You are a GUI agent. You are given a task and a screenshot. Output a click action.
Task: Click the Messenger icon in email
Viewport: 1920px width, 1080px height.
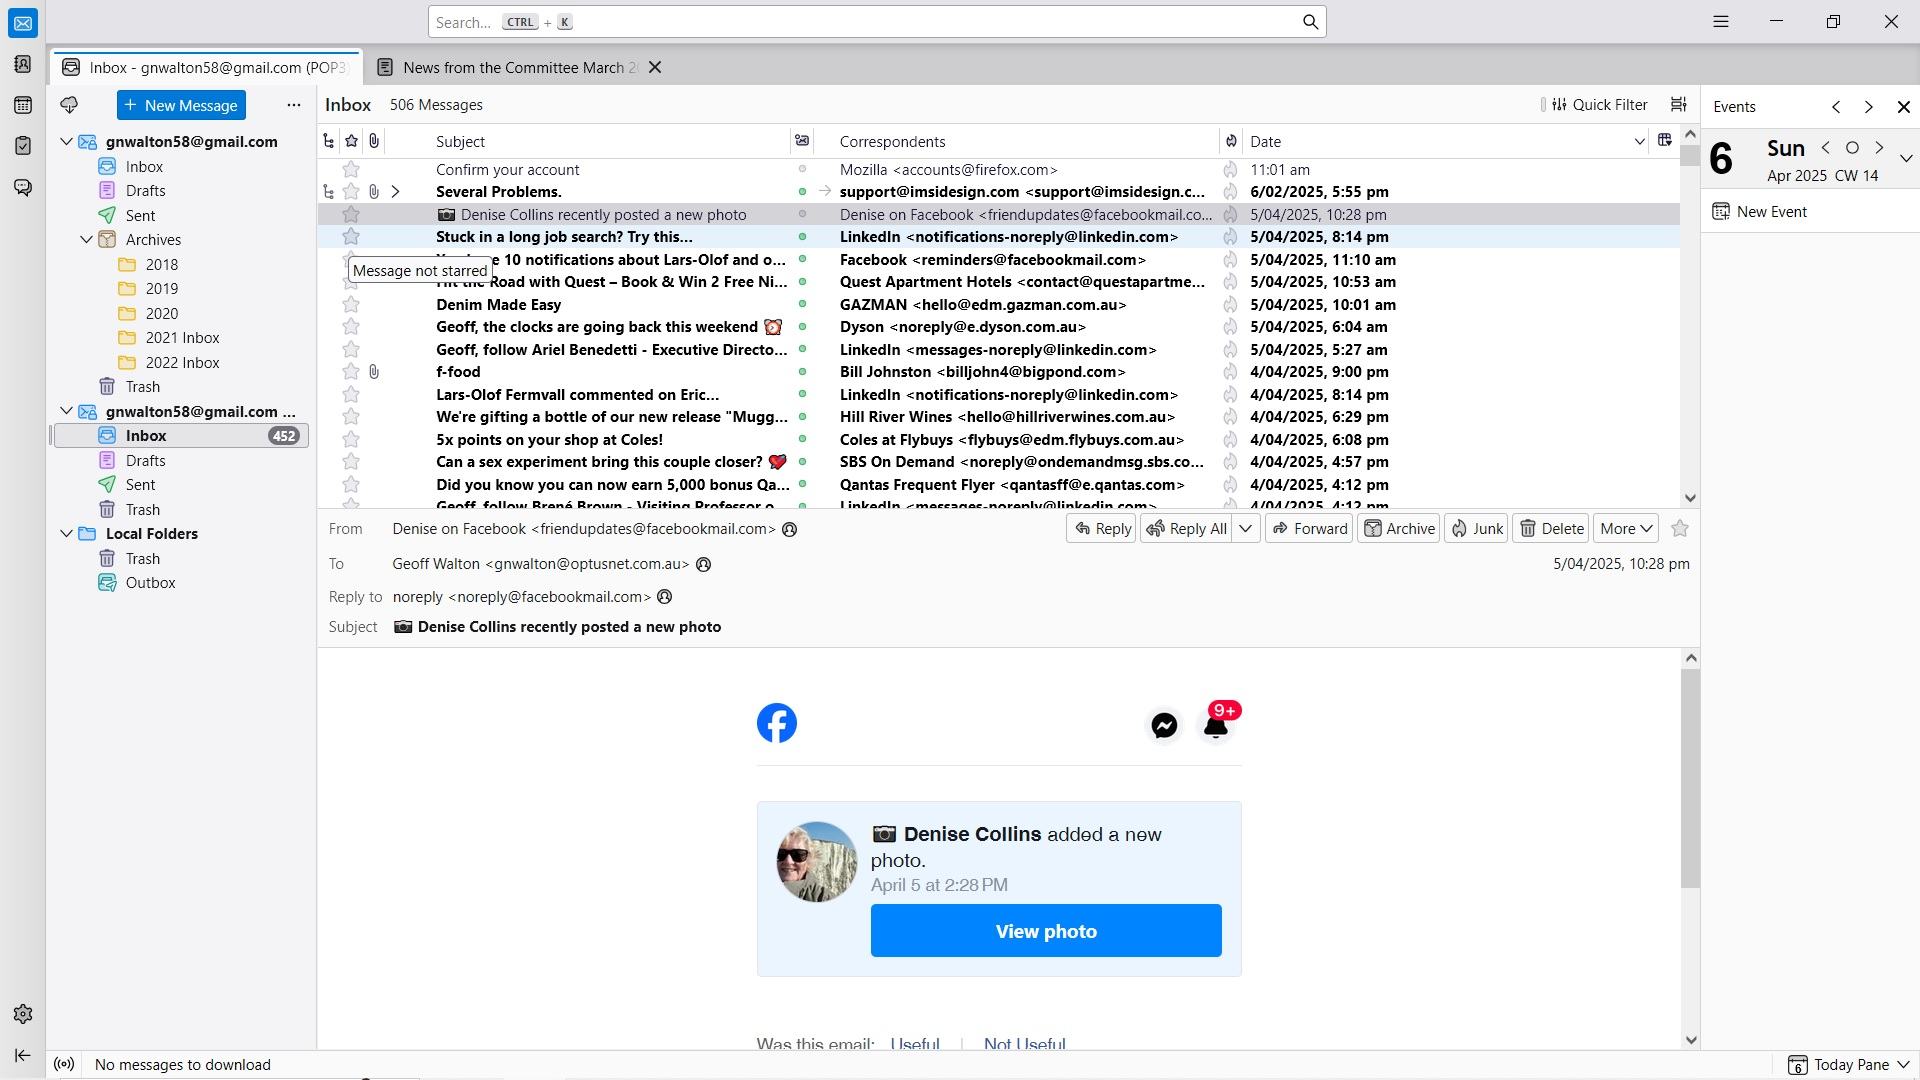coord(1164,725)
